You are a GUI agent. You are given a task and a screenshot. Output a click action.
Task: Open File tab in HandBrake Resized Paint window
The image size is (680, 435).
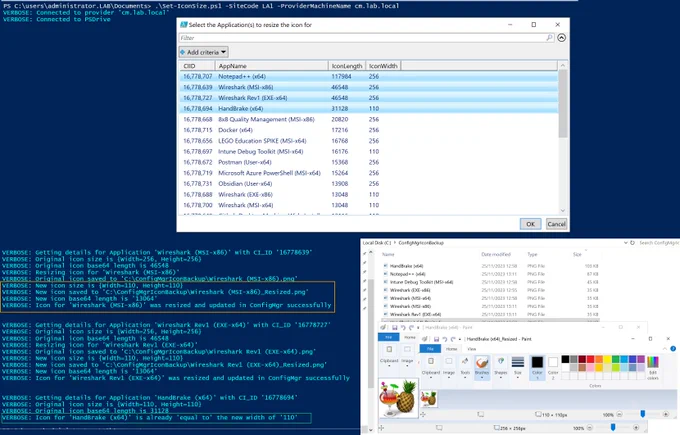pyautogui.click(x=430, y=349)
